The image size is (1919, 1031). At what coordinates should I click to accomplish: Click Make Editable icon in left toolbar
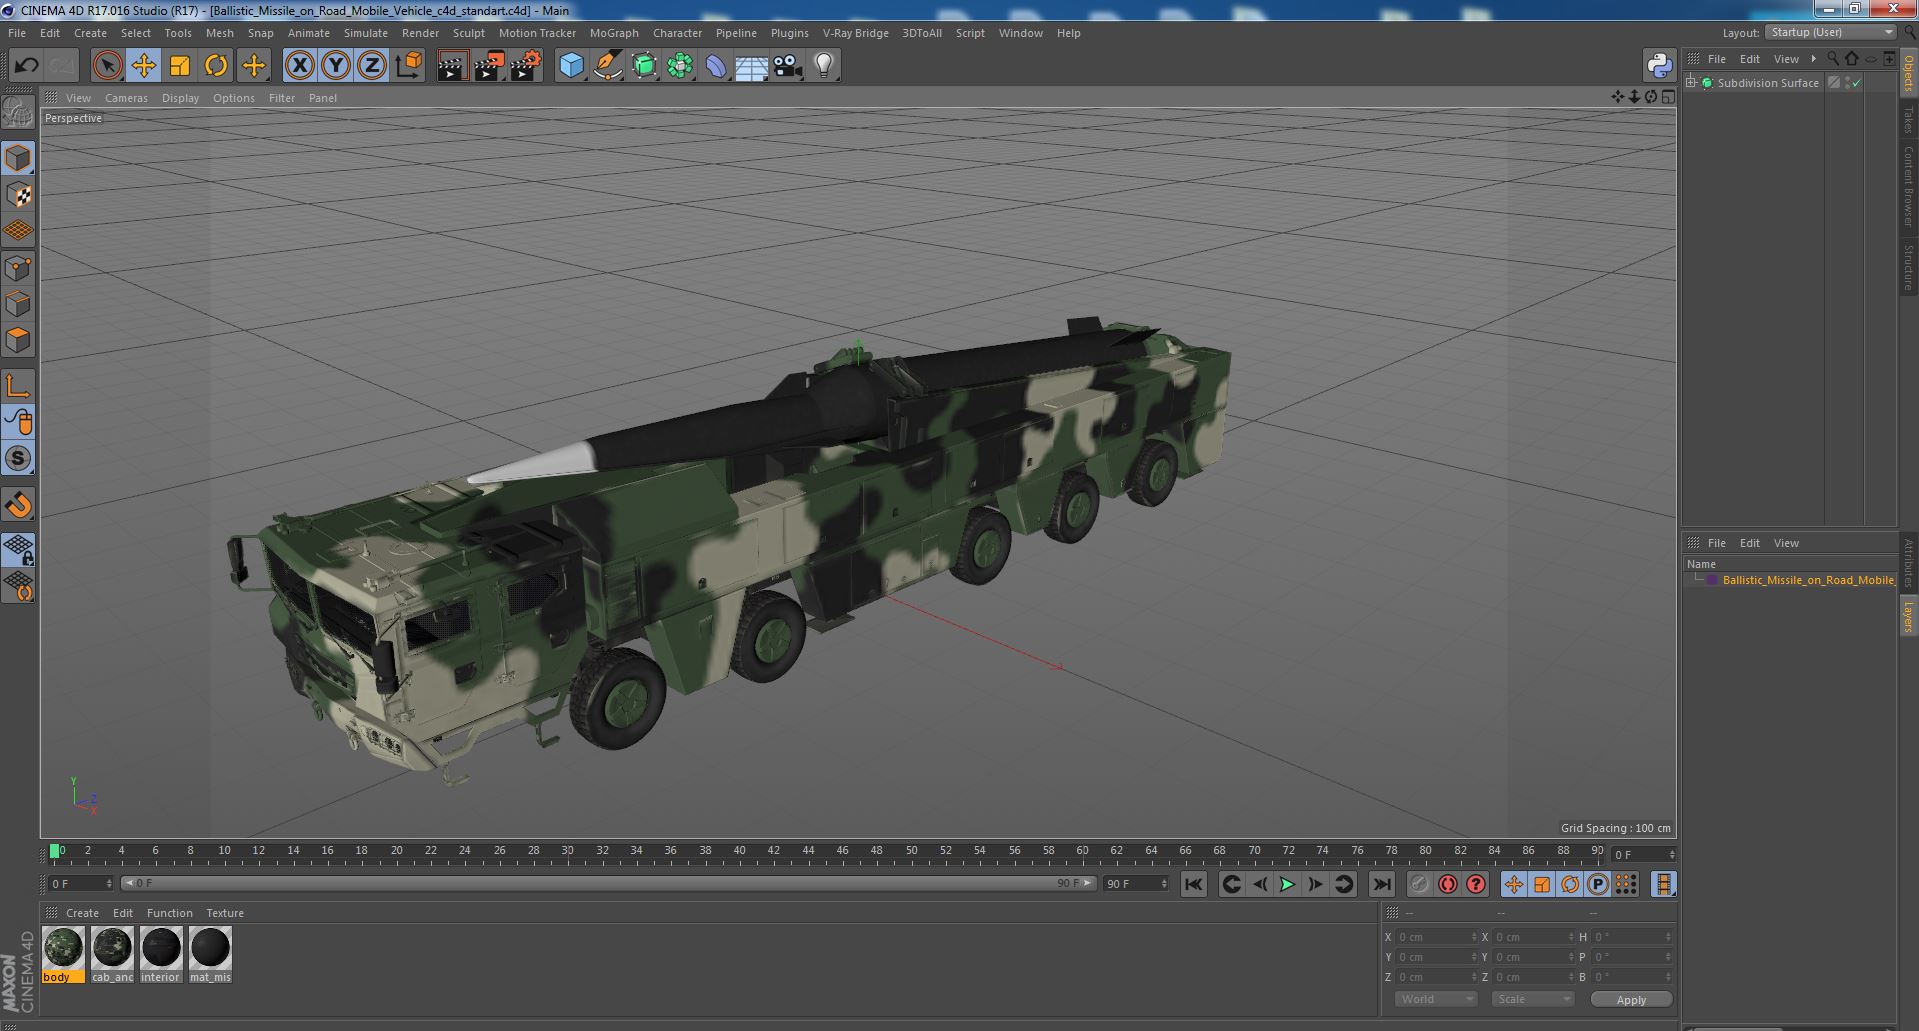click(x=18, y=113)
